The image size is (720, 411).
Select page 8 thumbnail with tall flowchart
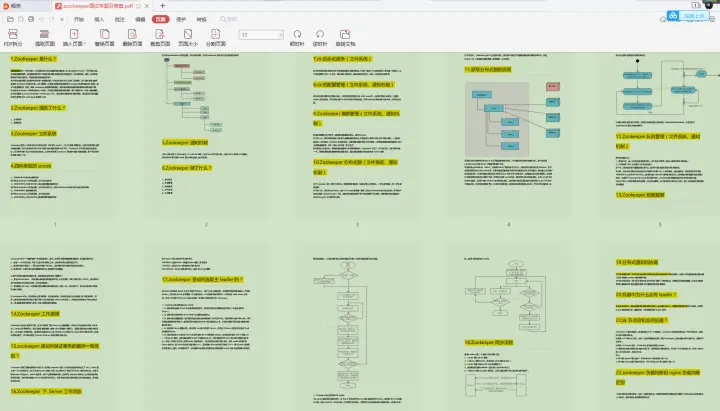357,328
